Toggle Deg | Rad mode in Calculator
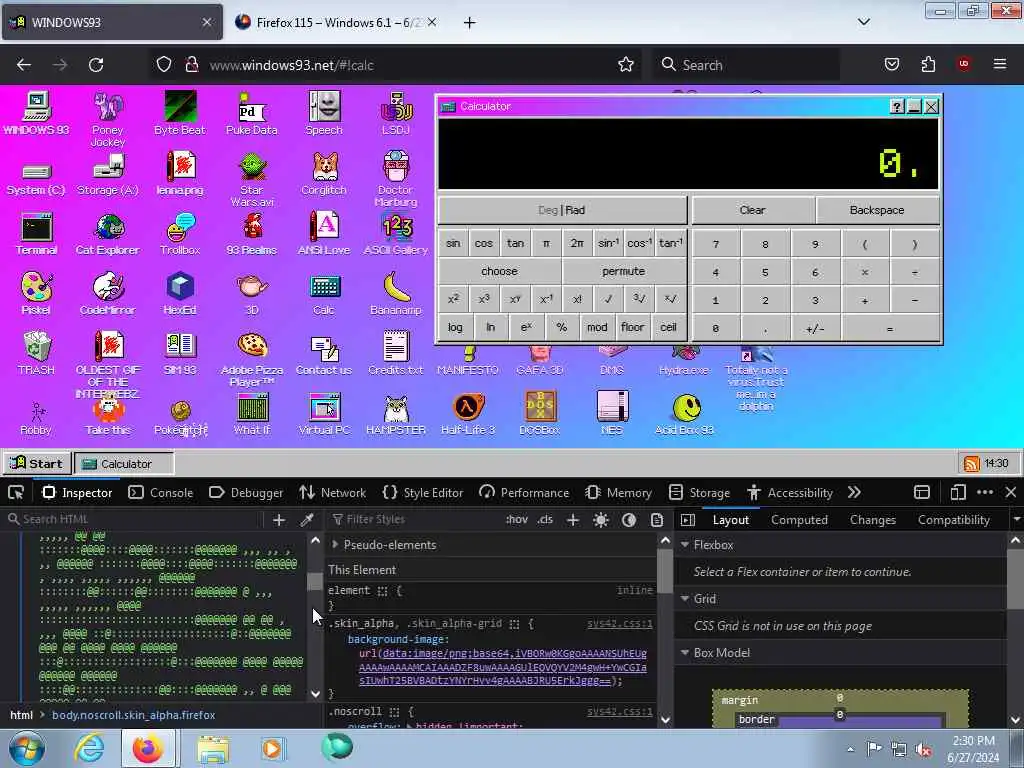1024x768 pixels. (x=562, y=210)
